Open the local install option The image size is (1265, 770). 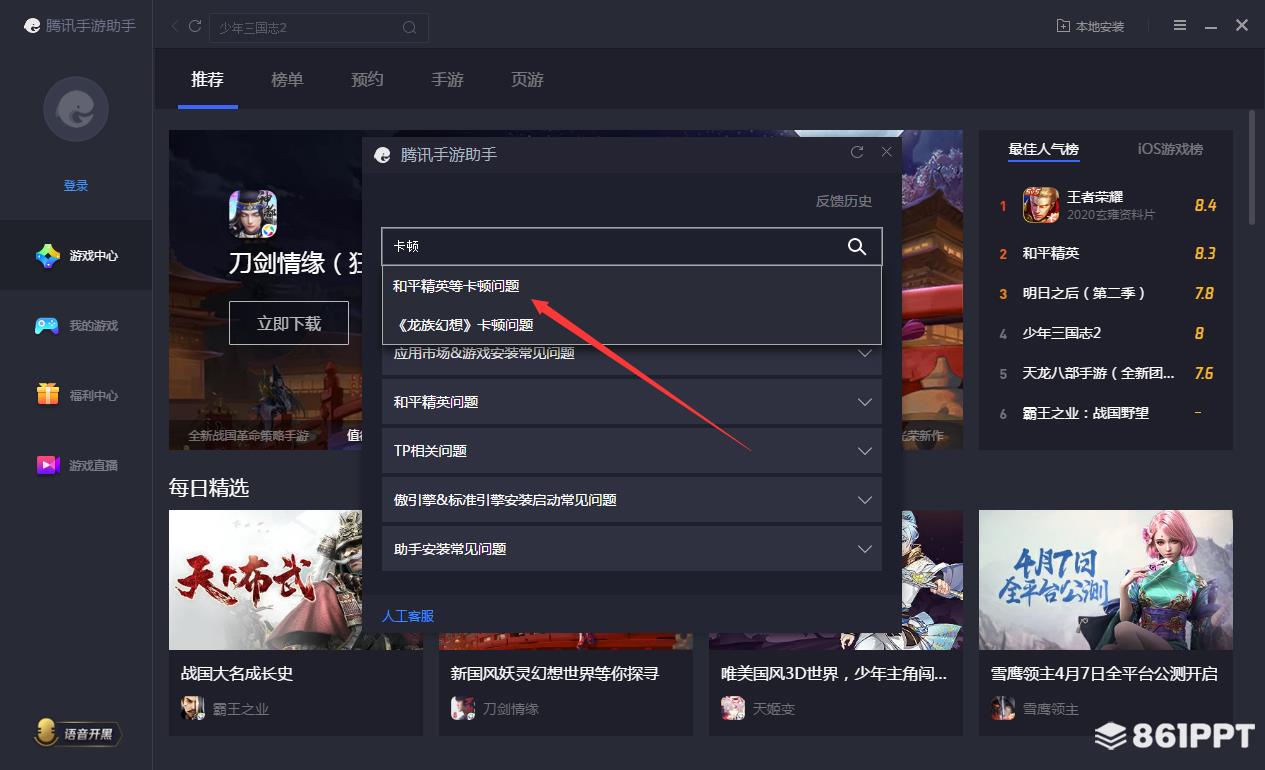(1090, 26)
